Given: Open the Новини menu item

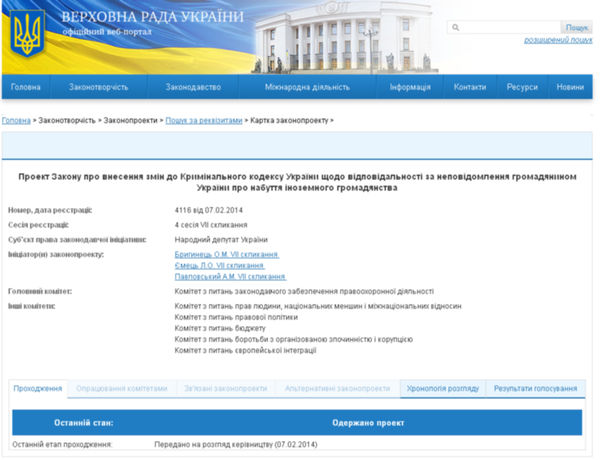Looking at the screenshot, I should [570, 87].
